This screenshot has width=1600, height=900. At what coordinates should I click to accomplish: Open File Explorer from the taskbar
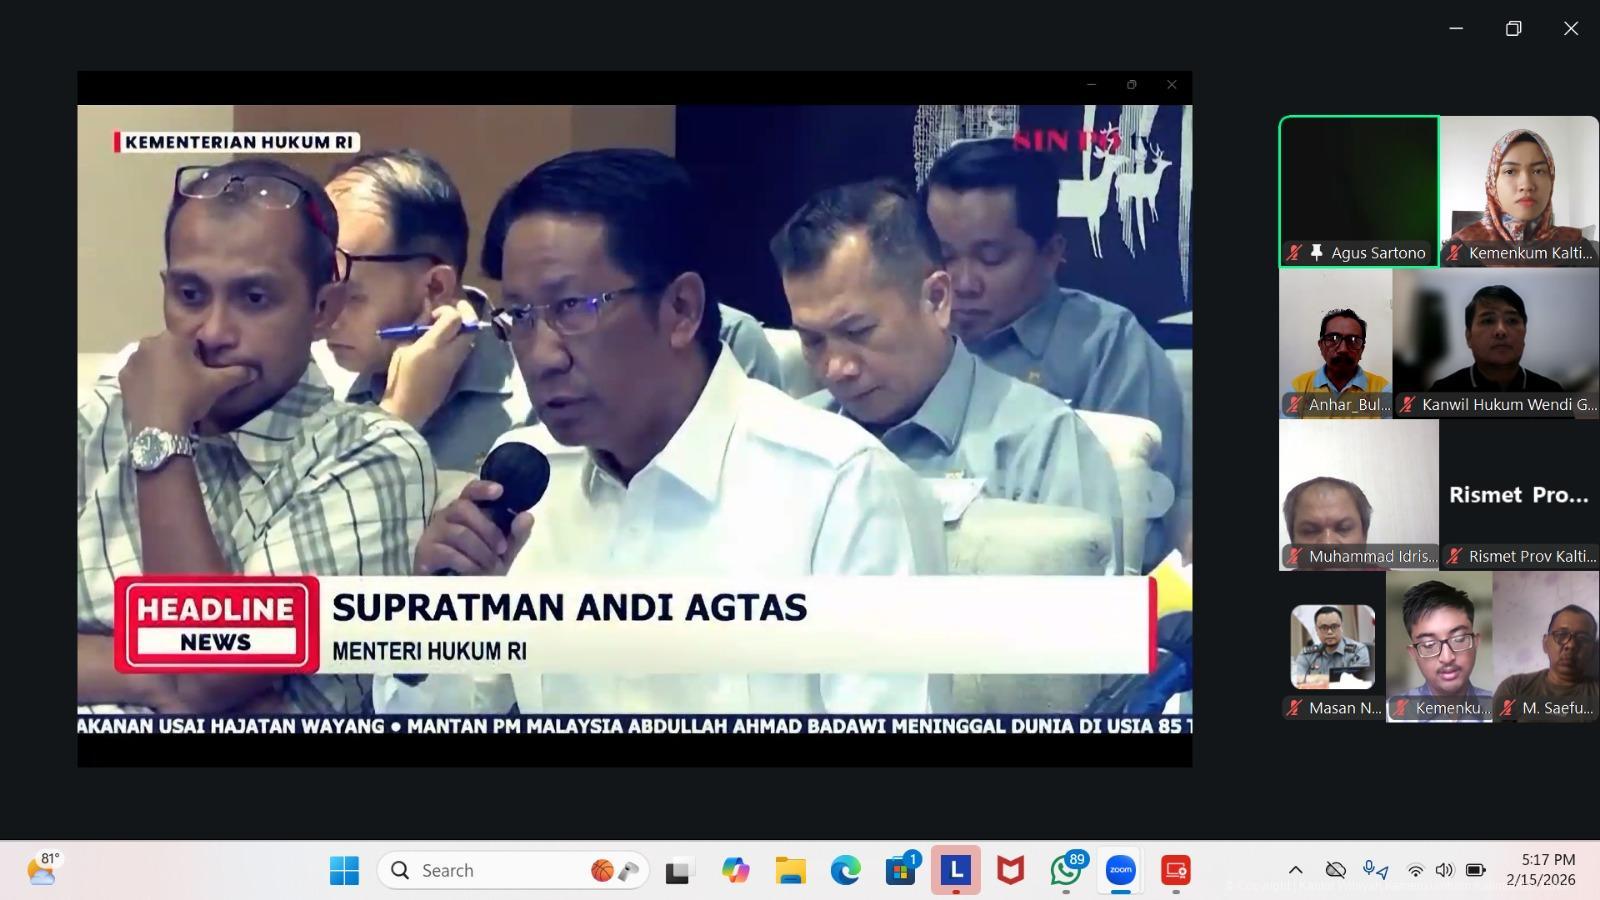pos(790,870)
